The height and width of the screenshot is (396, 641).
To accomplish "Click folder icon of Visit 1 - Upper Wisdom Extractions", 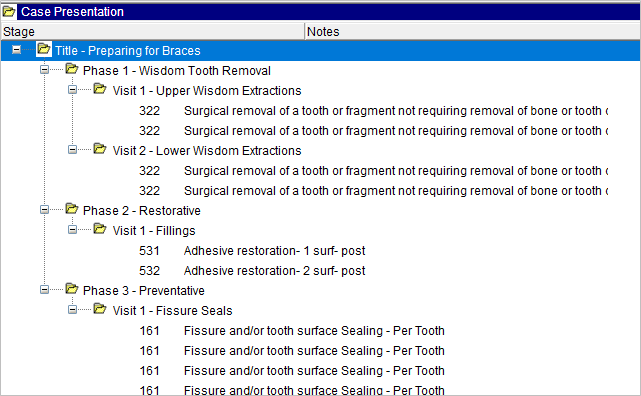I will (x=99, y=89).
